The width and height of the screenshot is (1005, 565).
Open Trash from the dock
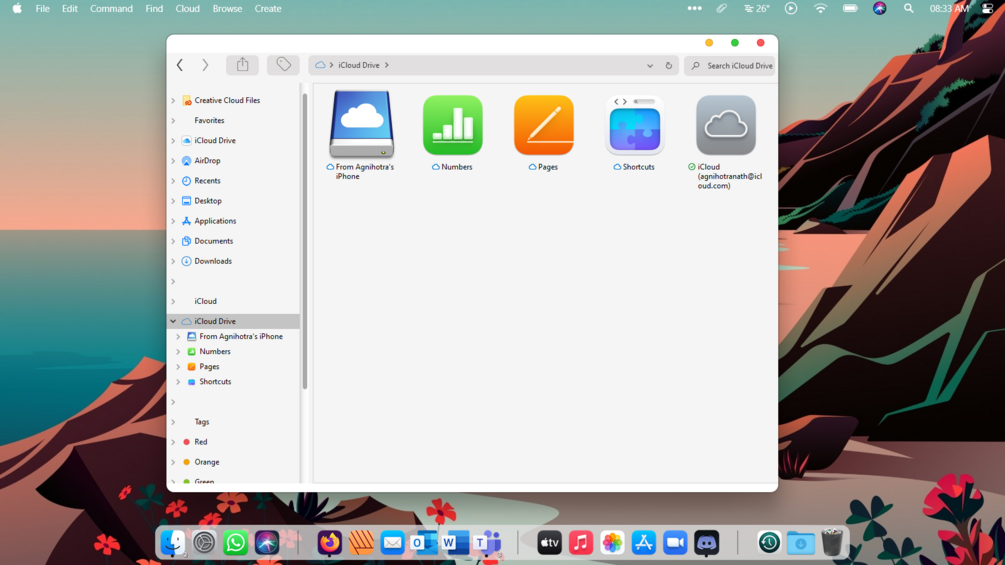click(x=832, y=543)
